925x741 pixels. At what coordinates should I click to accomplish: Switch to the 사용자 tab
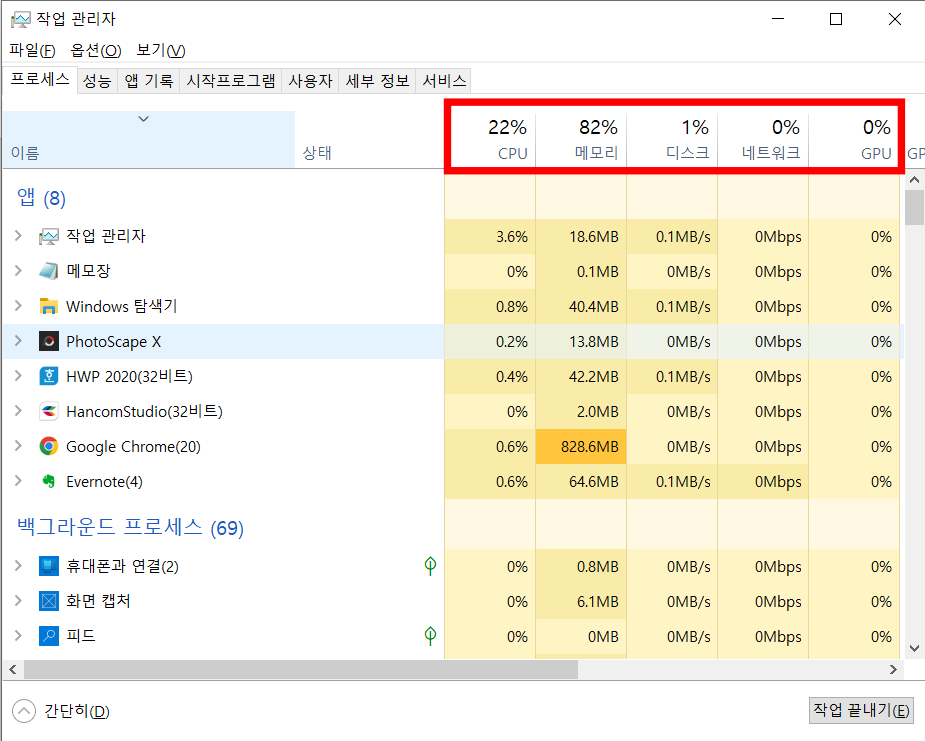coord(310,81)
